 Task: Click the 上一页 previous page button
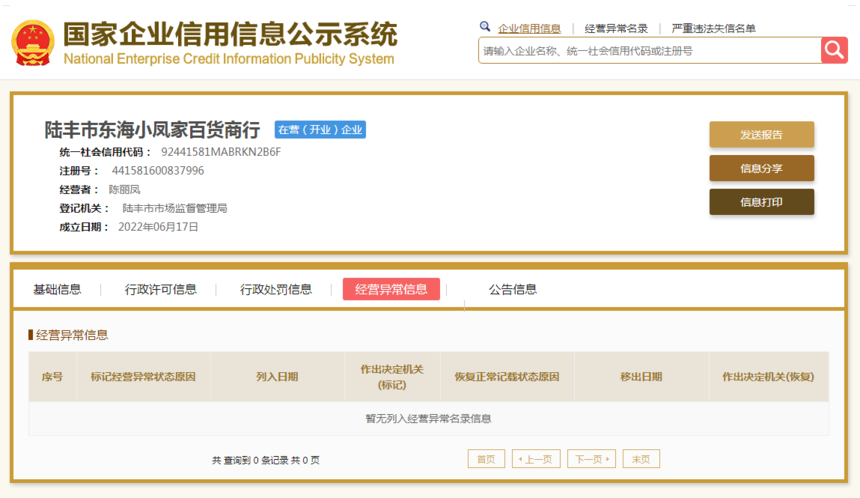(536, 459)
